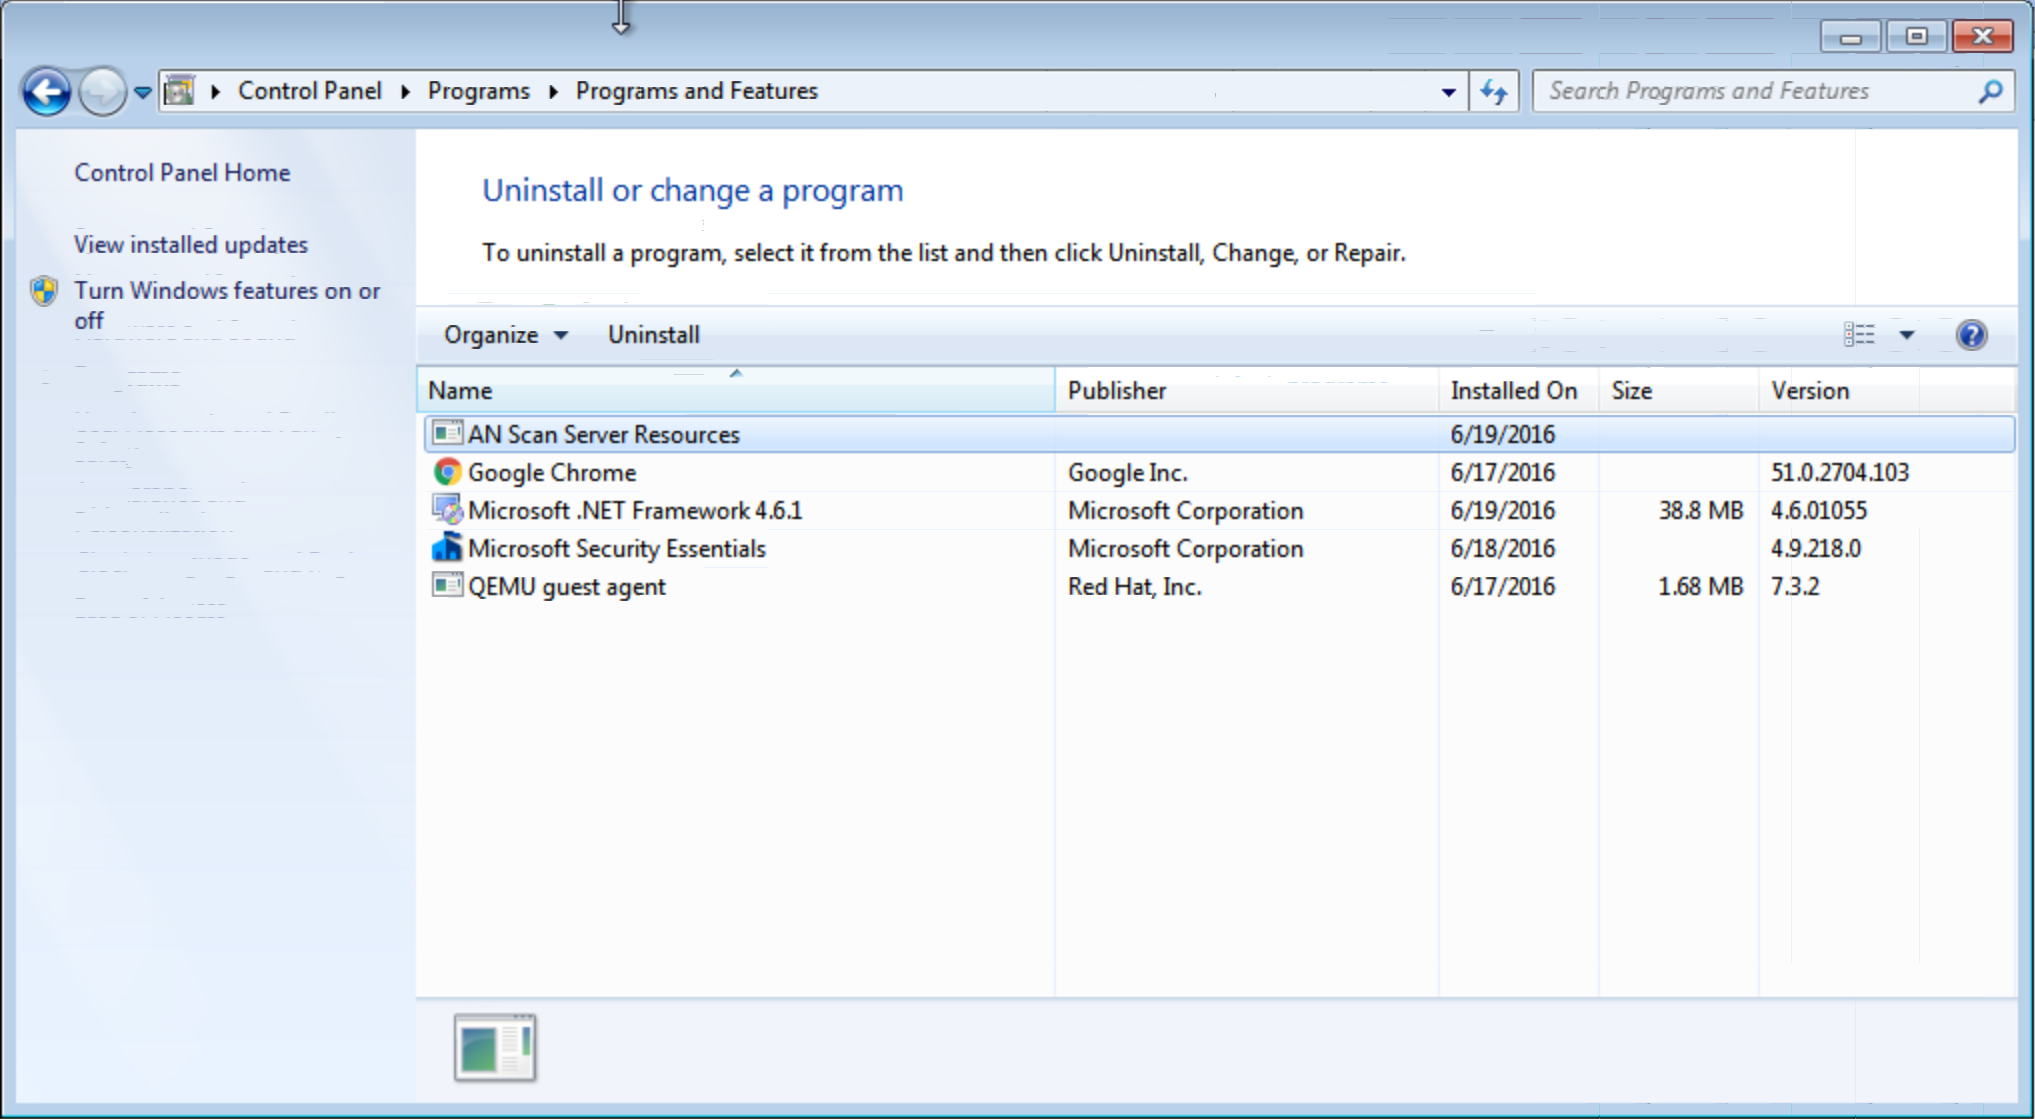Click the Microsoft Security Essentials icon
Screen dimensions: 2035x1119
point(447,547)
